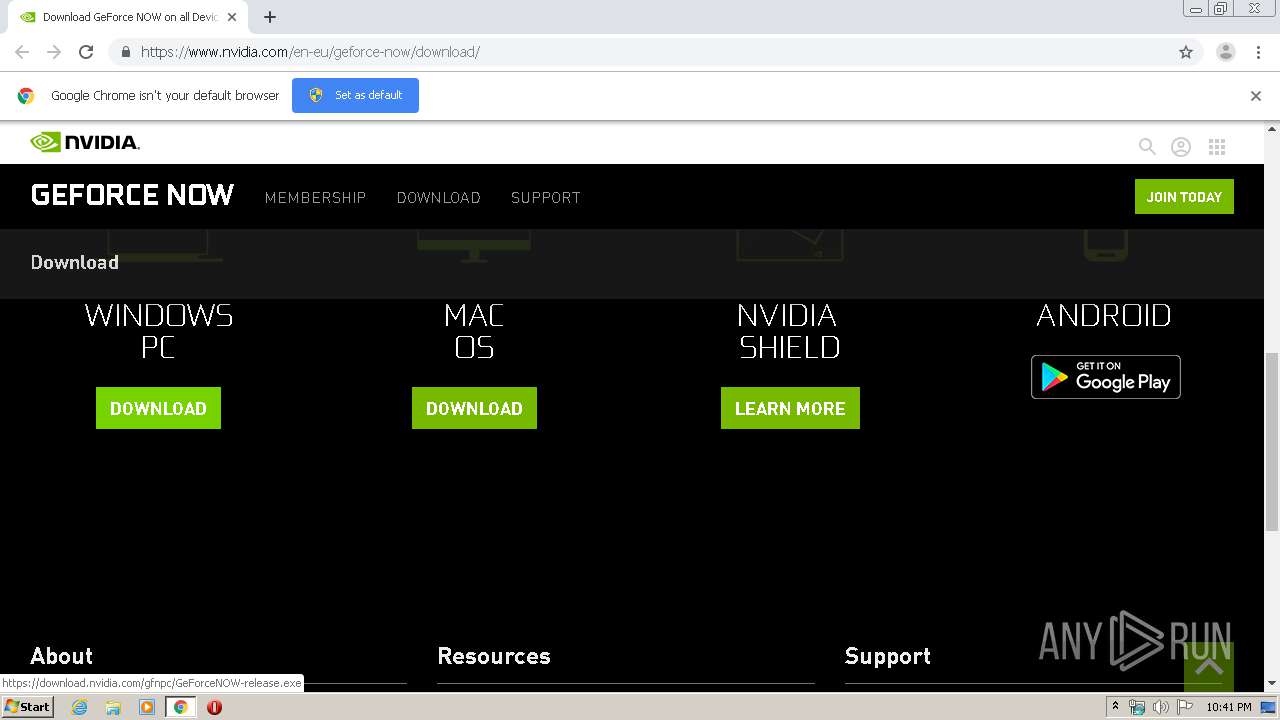Open the Chrome profile avatar
1280x720 pixels.
[x=1226, y=52]
